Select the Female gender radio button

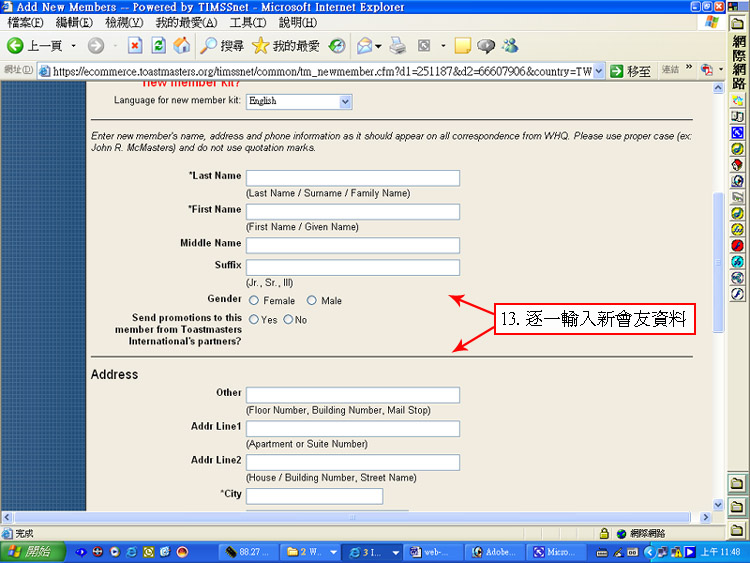pos(254,301)
